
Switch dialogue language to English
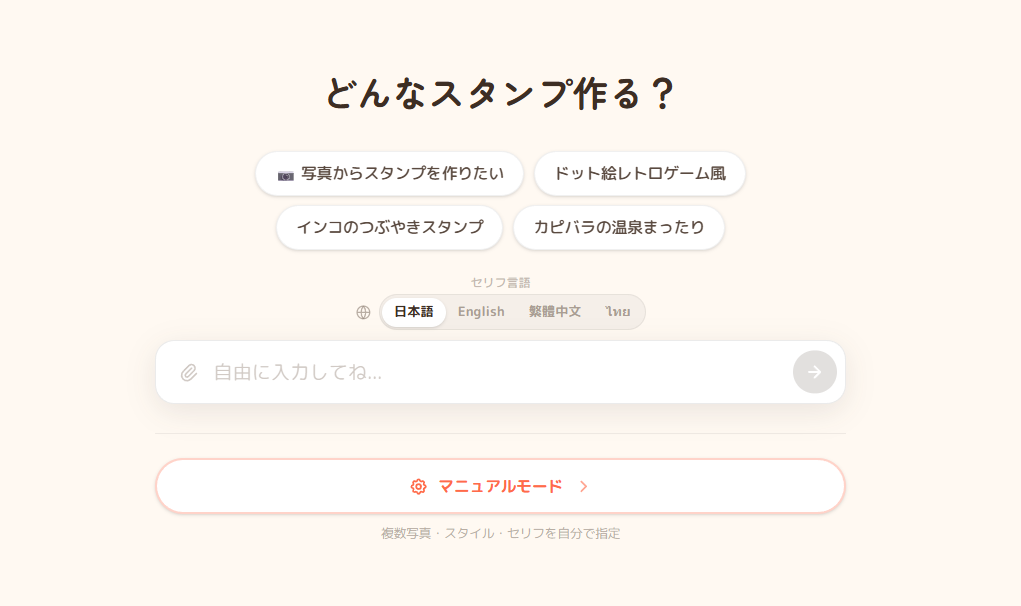(481, 312)
